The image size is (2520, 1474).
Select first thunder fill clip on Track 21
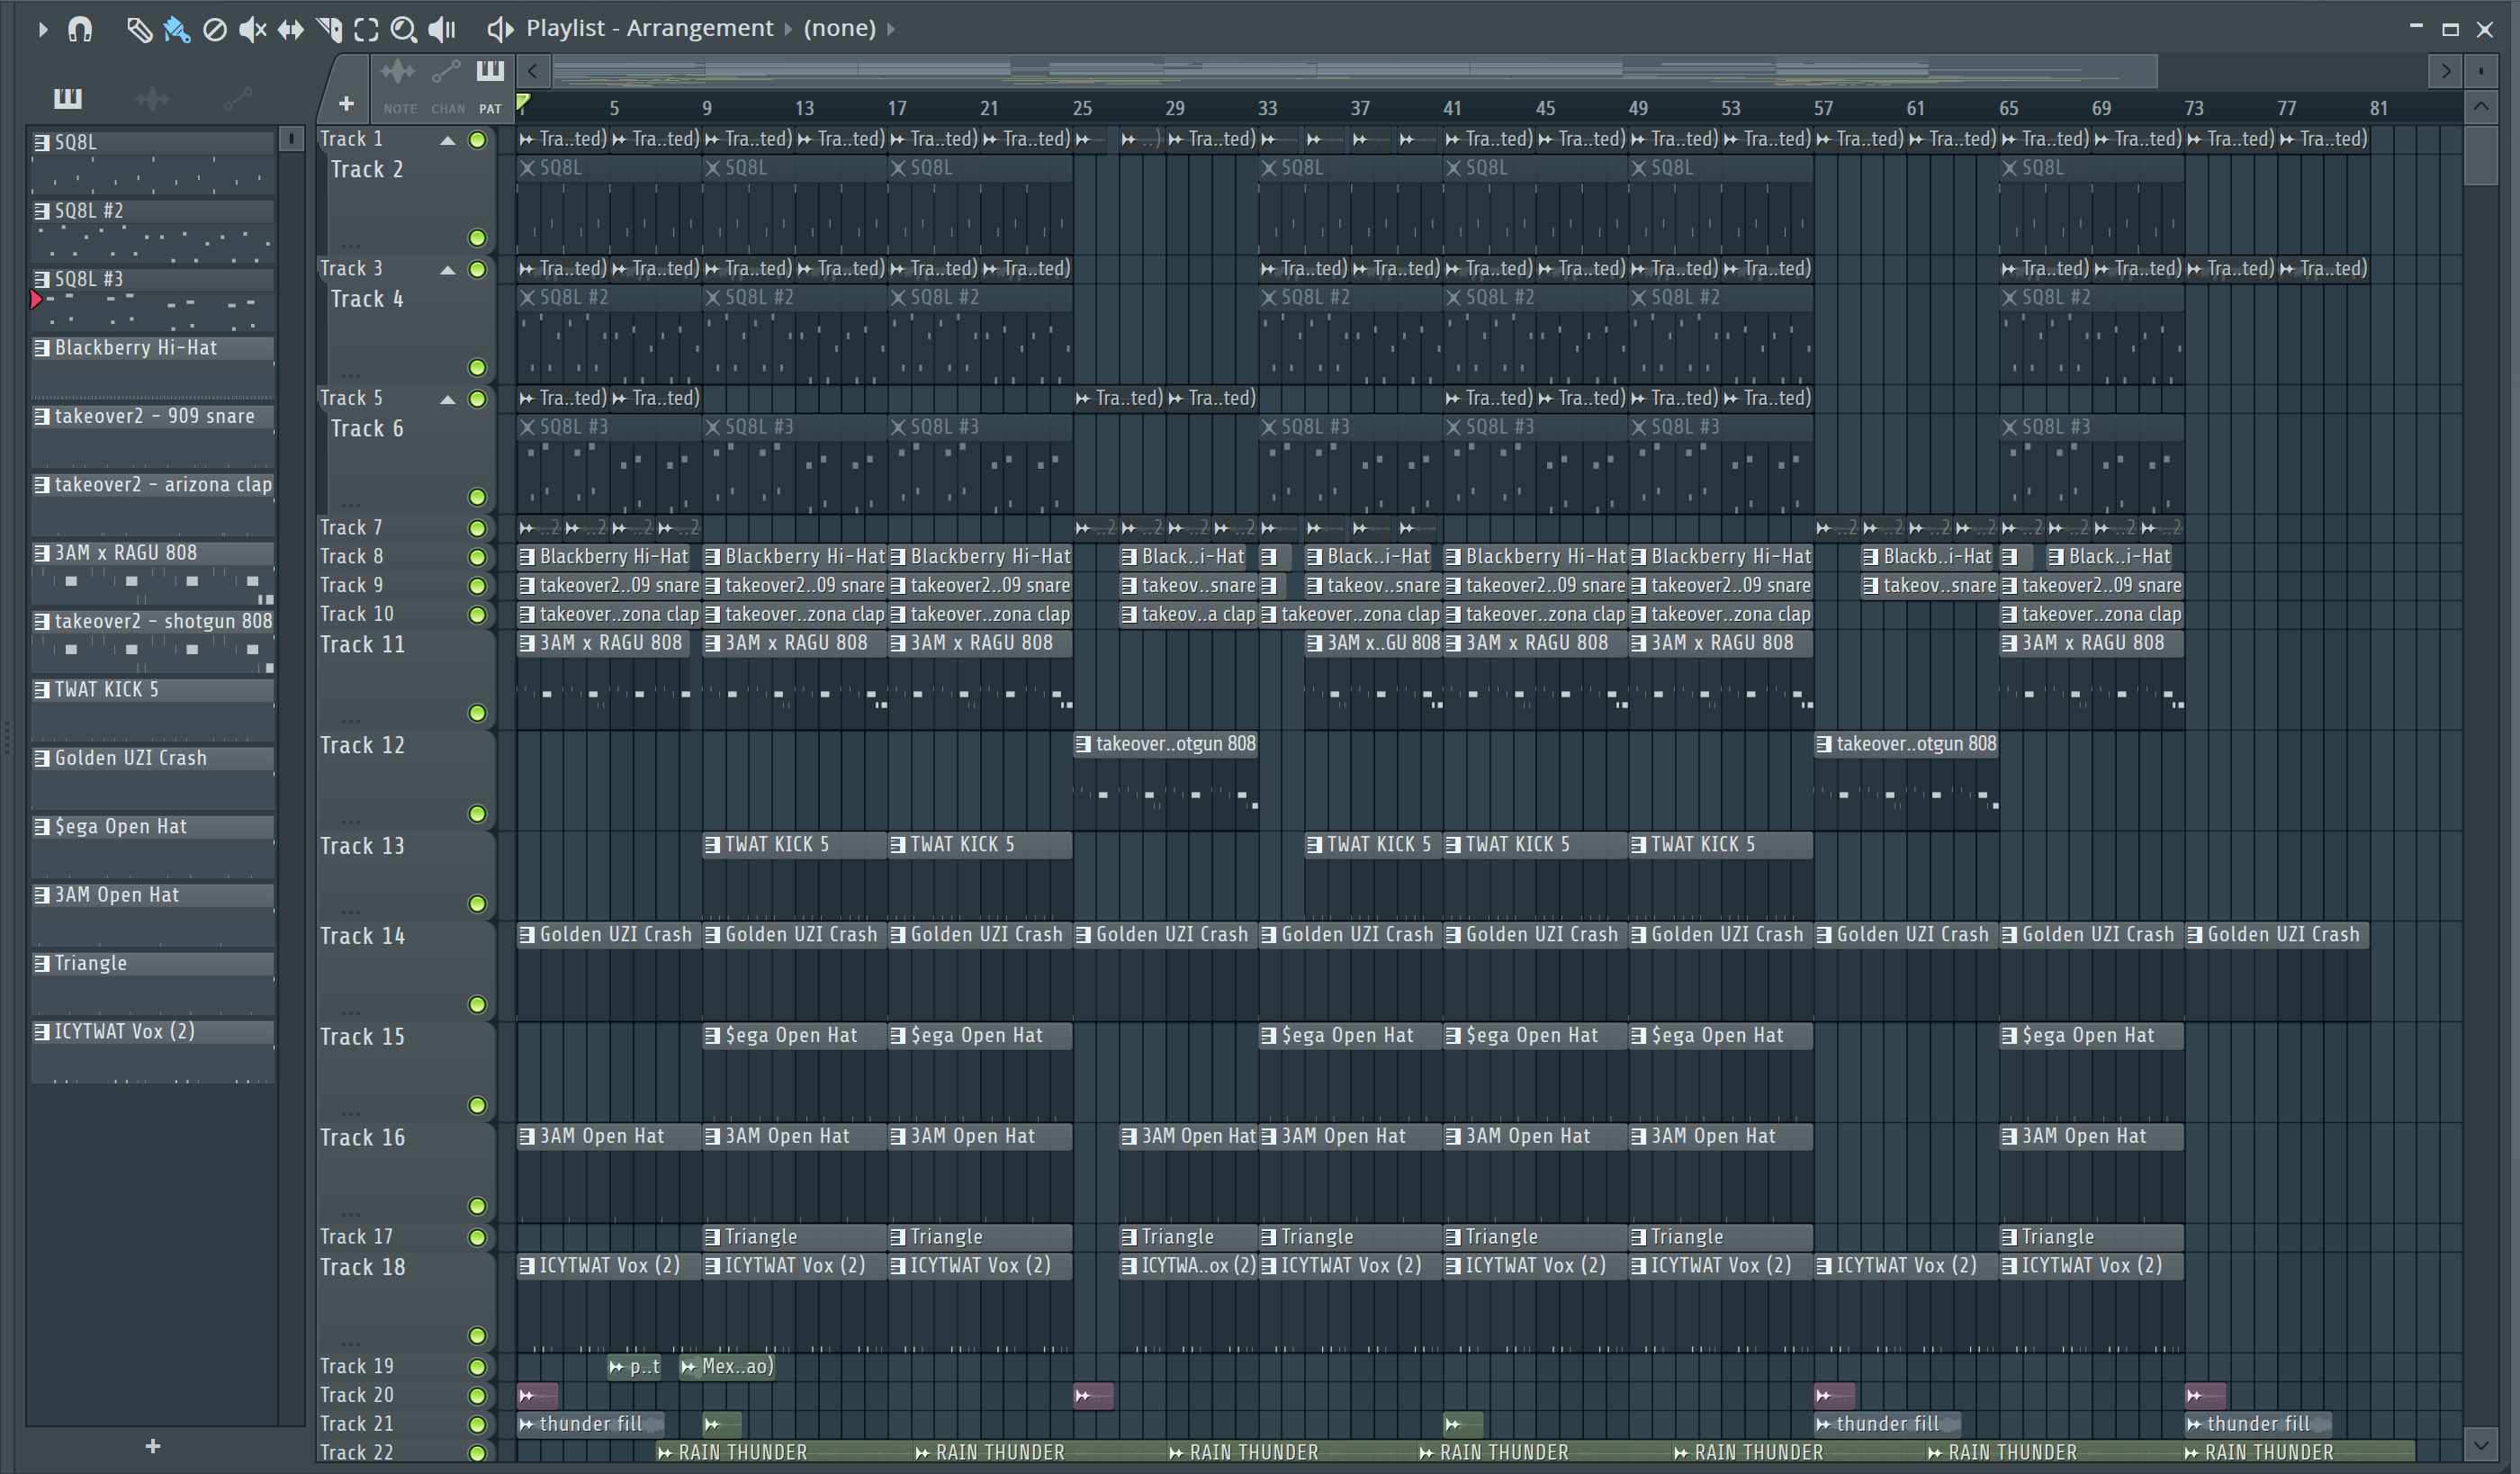pyautogui.click(x=591, y=1424)
